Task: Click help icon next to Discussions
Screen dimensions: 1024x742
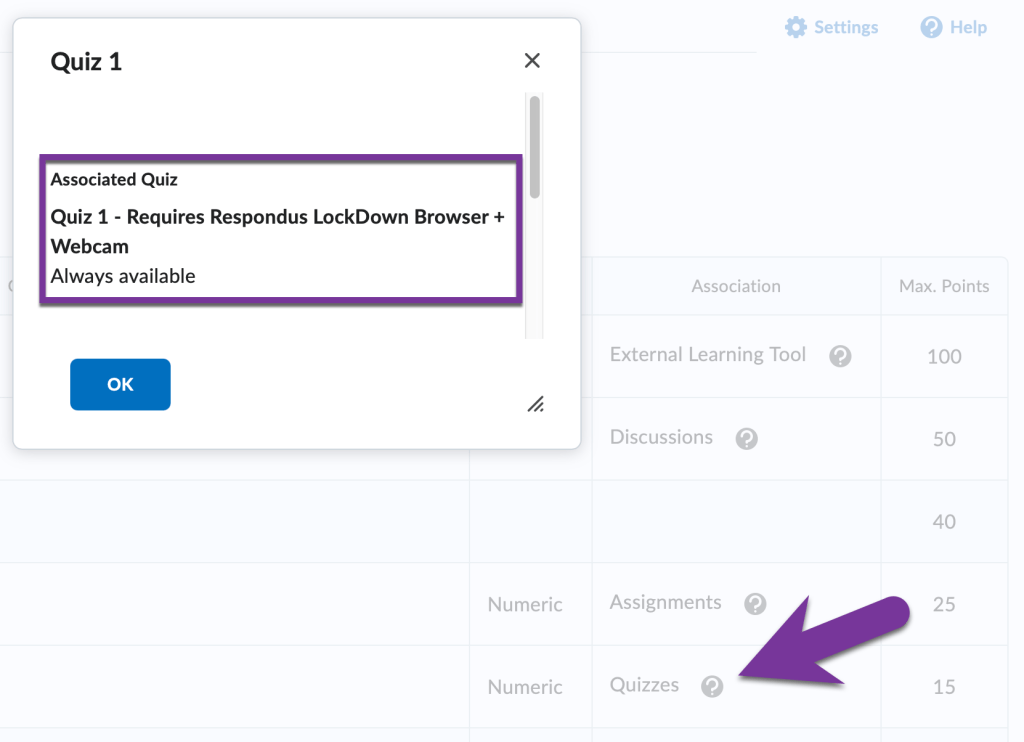Action: [x=746, y=439]
